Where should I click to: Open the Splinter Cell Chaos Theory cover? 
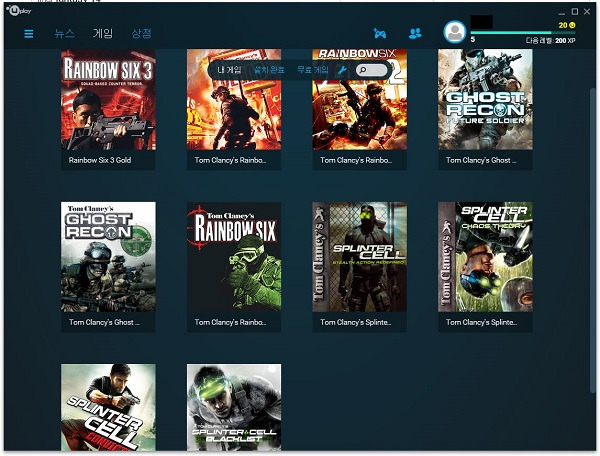(x=485, y=257)
